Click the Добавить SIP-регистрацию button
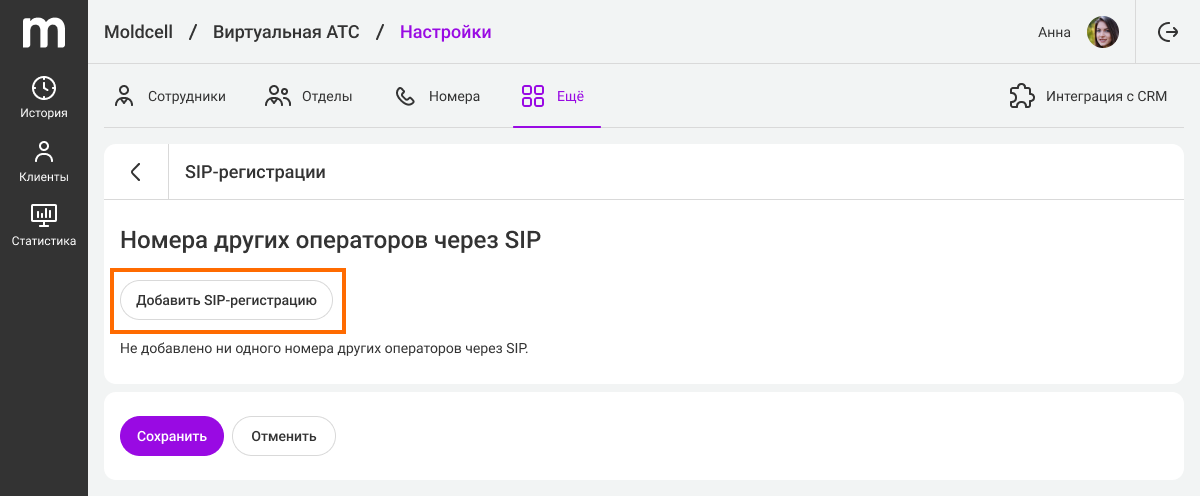This screenshot has height=496, width=1200. coord(226,300)
